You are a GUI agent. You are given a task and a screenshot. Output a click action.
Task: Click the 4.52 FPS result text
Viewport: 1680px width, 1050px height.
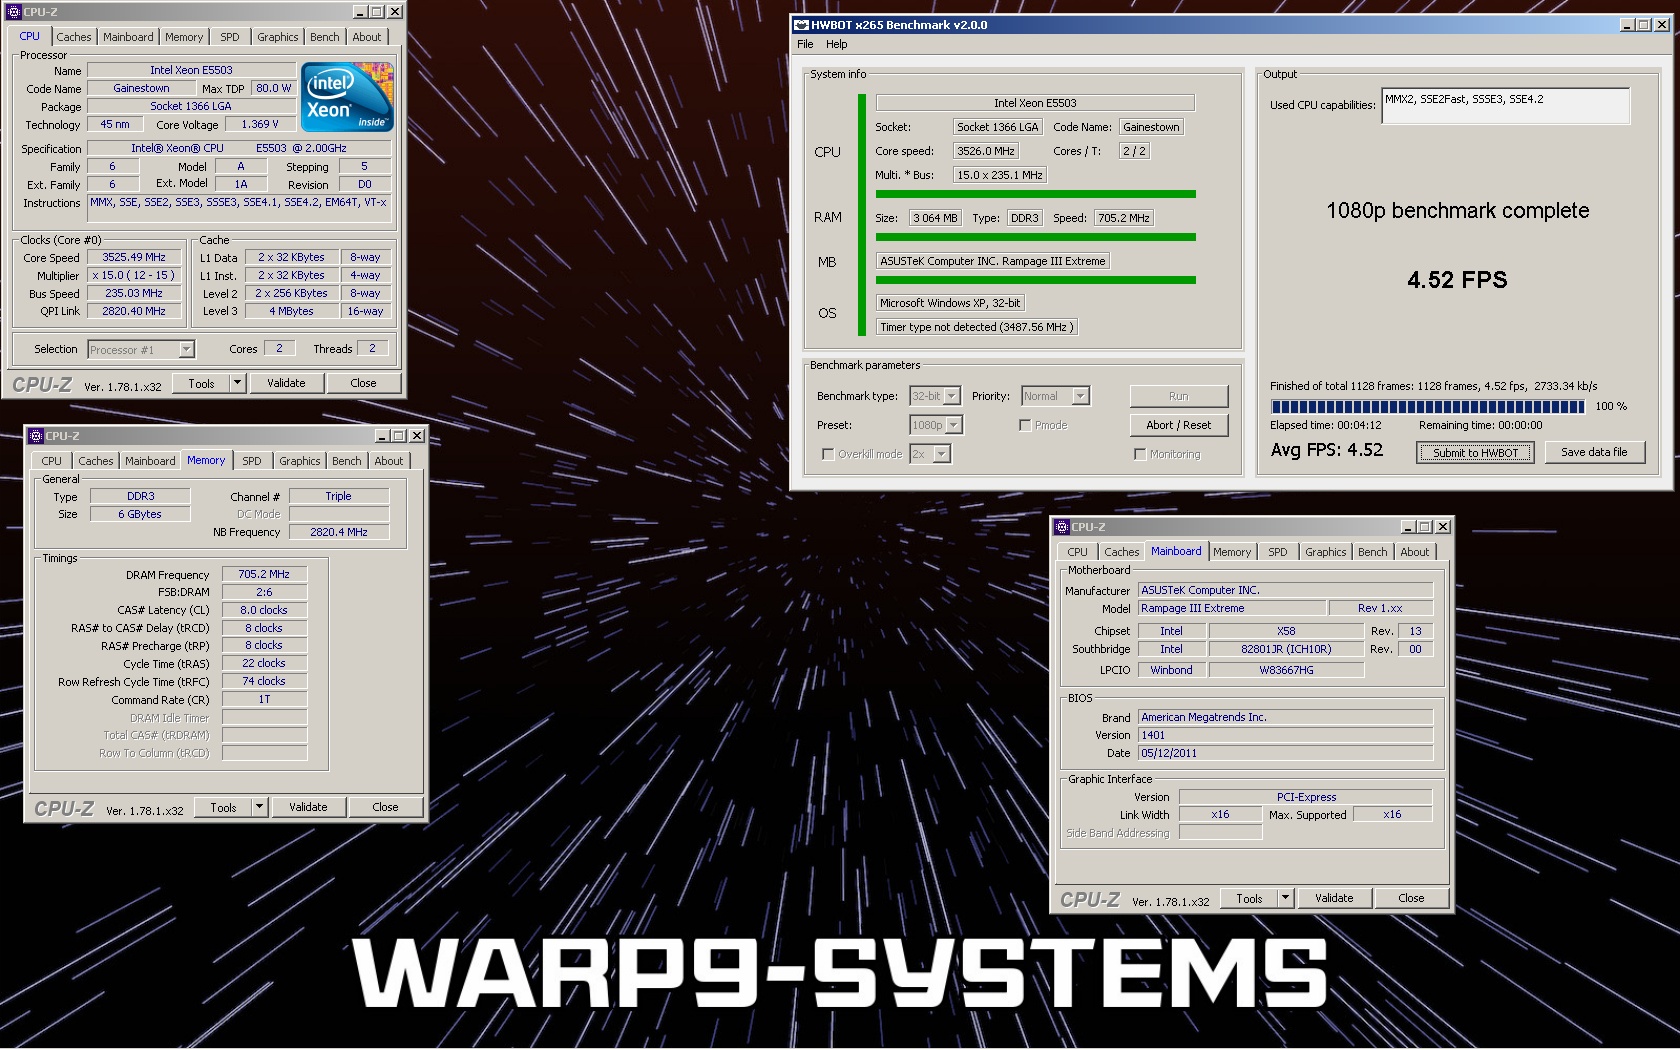1457,280
